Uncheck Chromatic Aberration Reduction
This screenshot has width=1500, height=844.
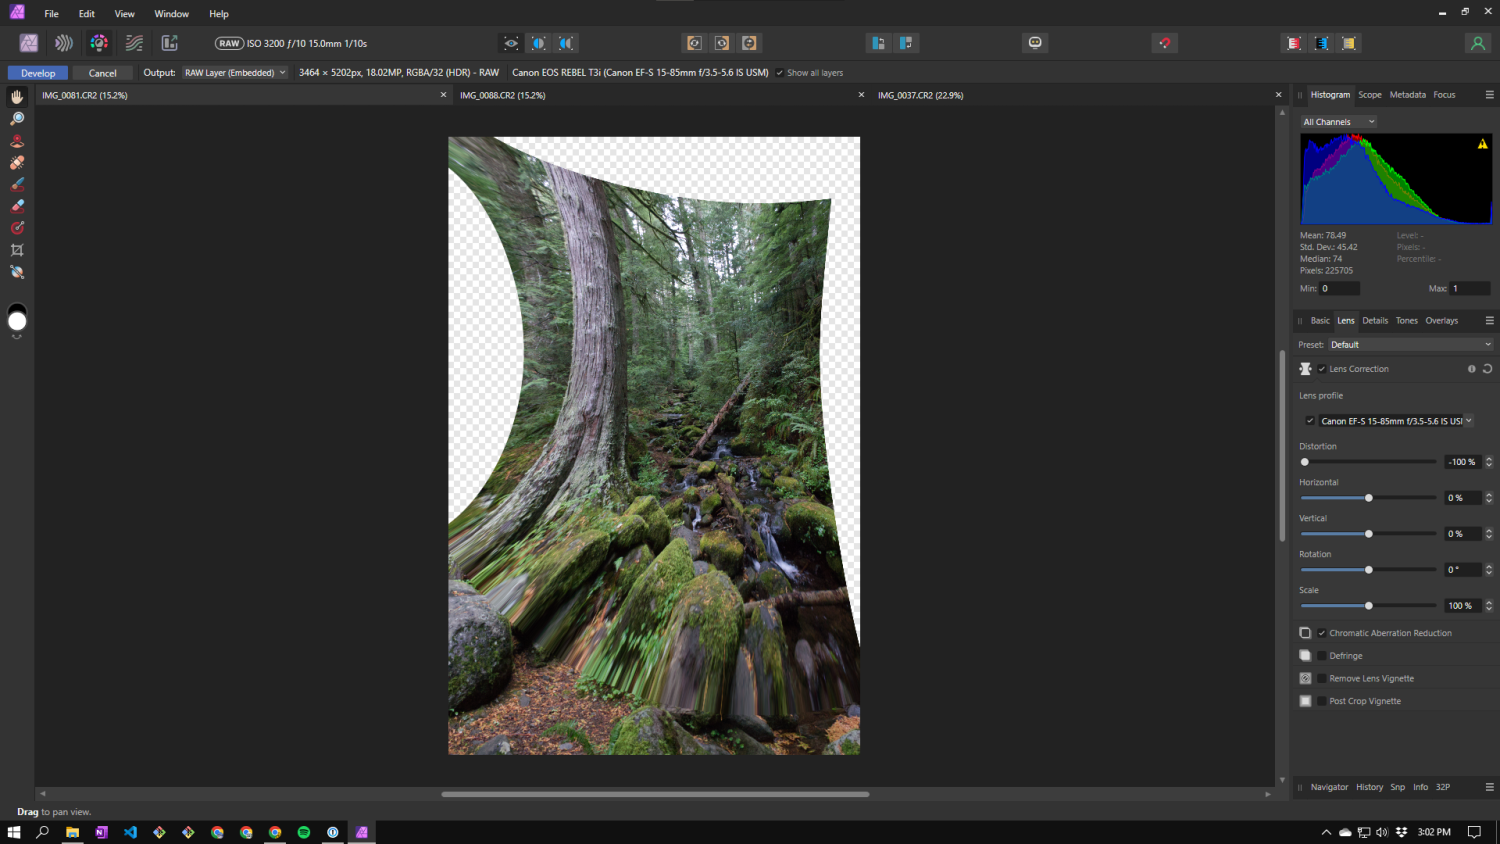tap(1322, 633)
